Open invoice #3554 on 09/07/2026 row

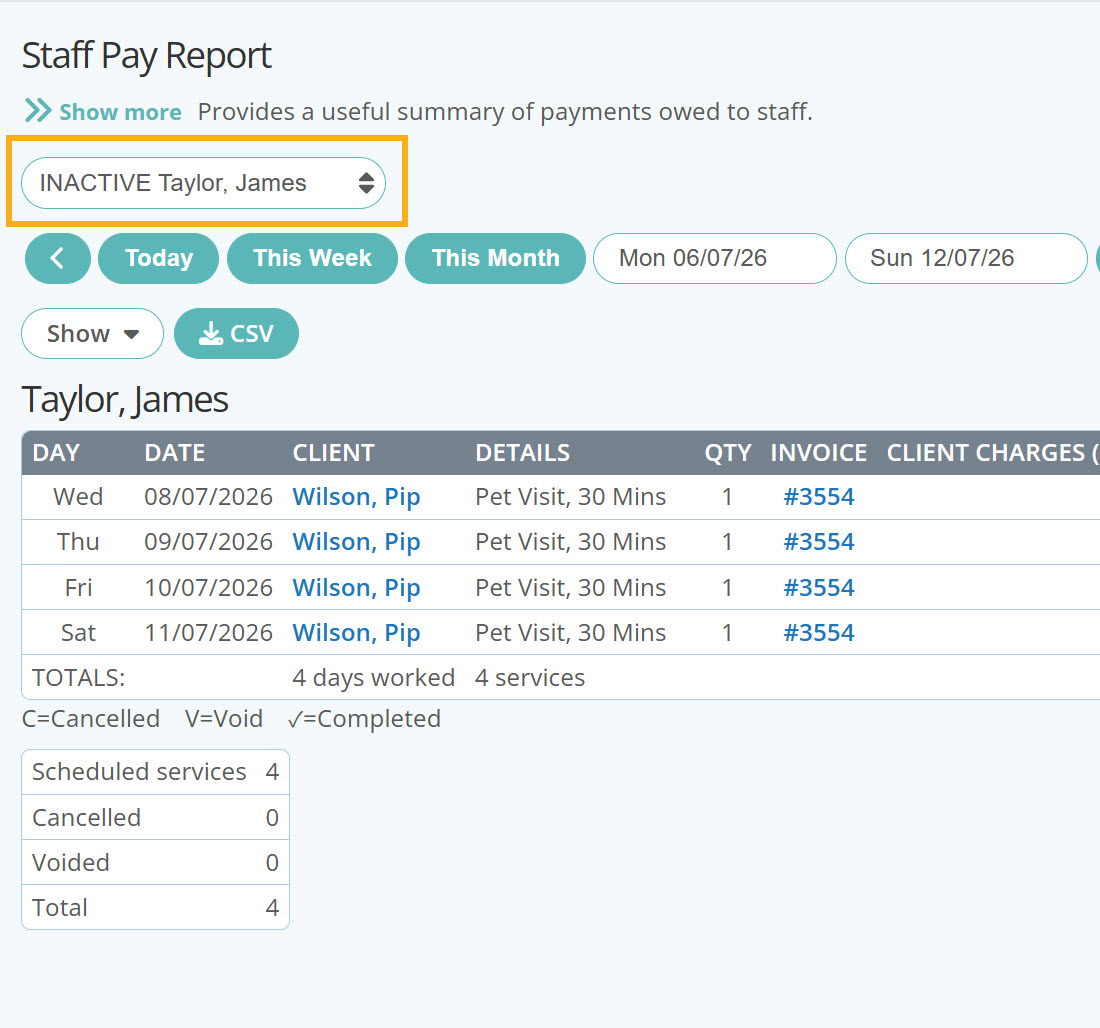click(x=819, y=542)
